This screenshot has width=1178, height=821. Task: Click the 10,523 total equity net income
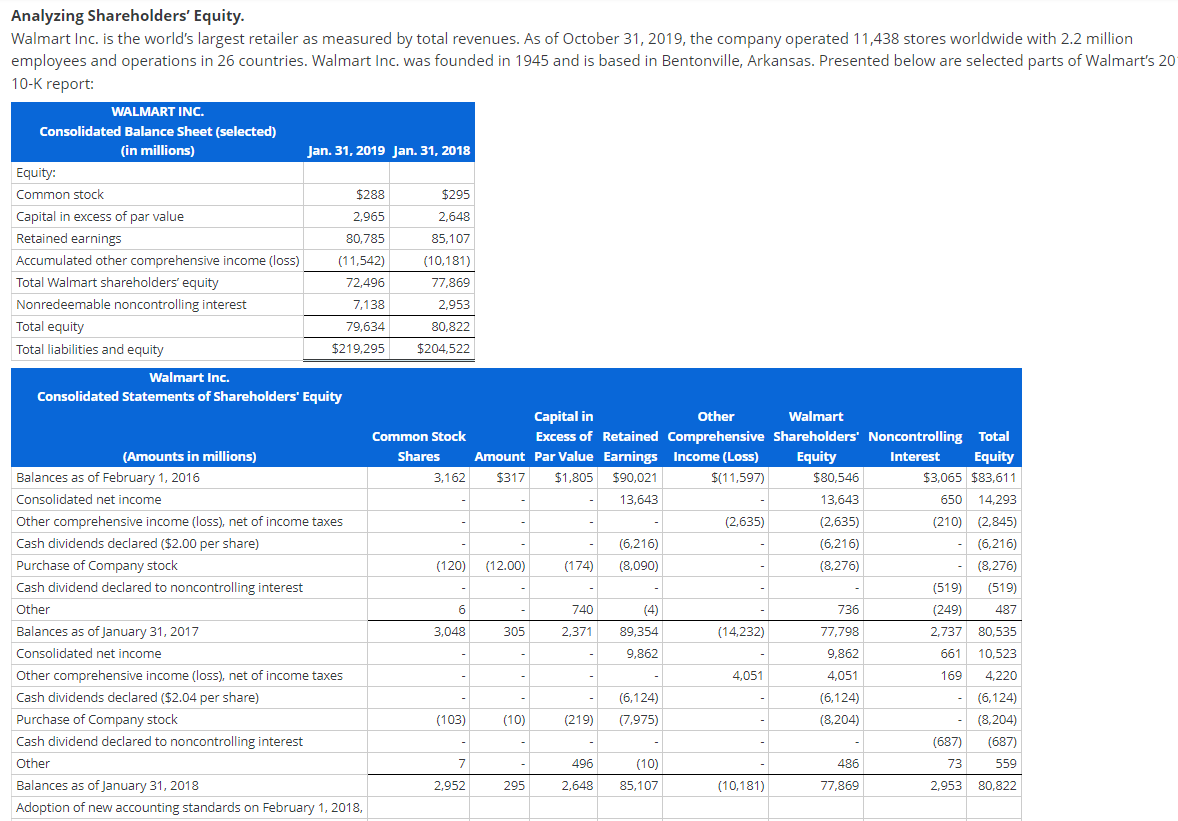(997, 653)
